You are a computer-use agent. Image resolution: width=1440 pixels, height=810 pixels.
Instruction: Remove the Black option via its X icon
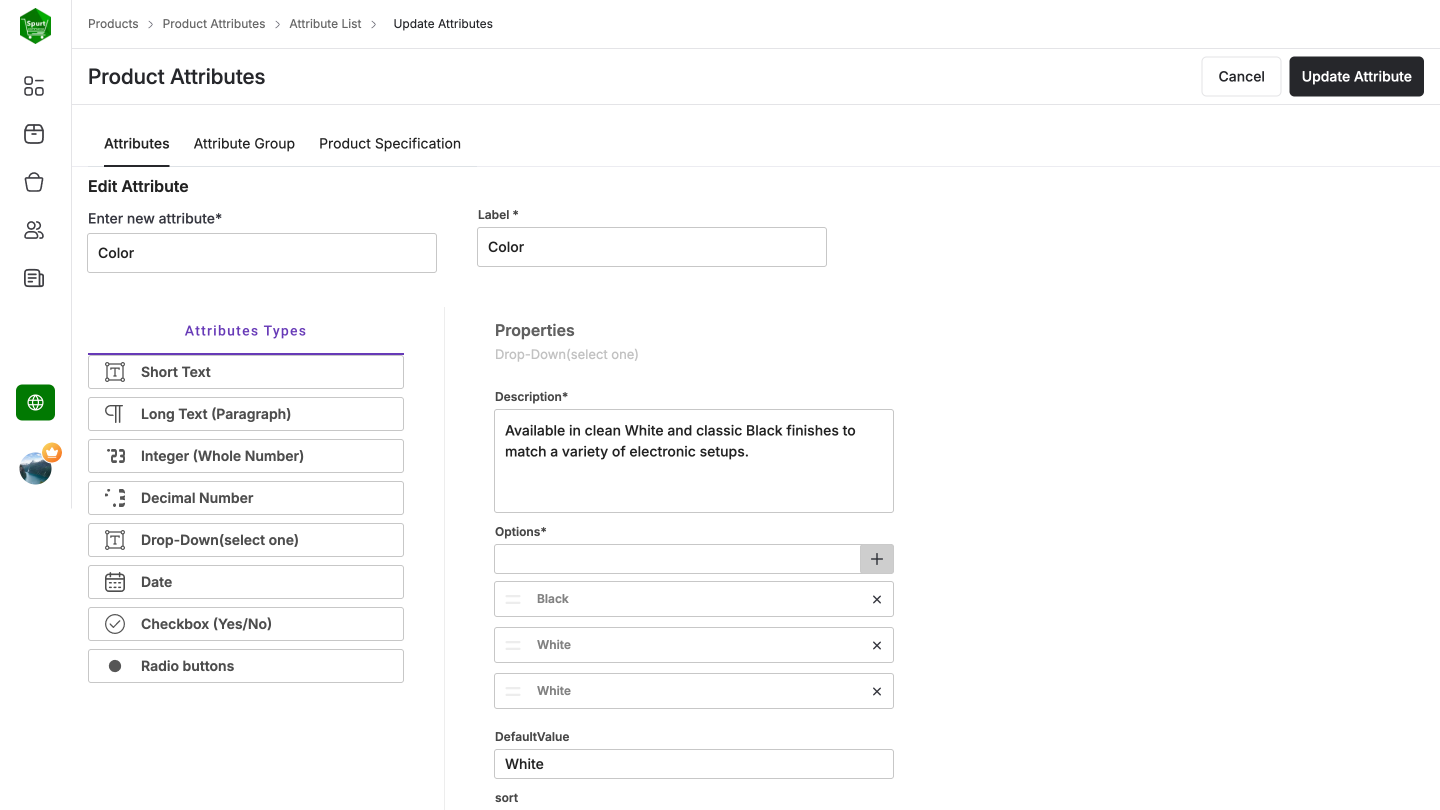point(876,598)
